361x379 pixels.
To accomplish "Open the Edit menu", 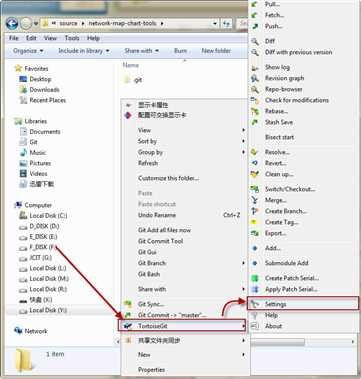I will pos(31,38).
